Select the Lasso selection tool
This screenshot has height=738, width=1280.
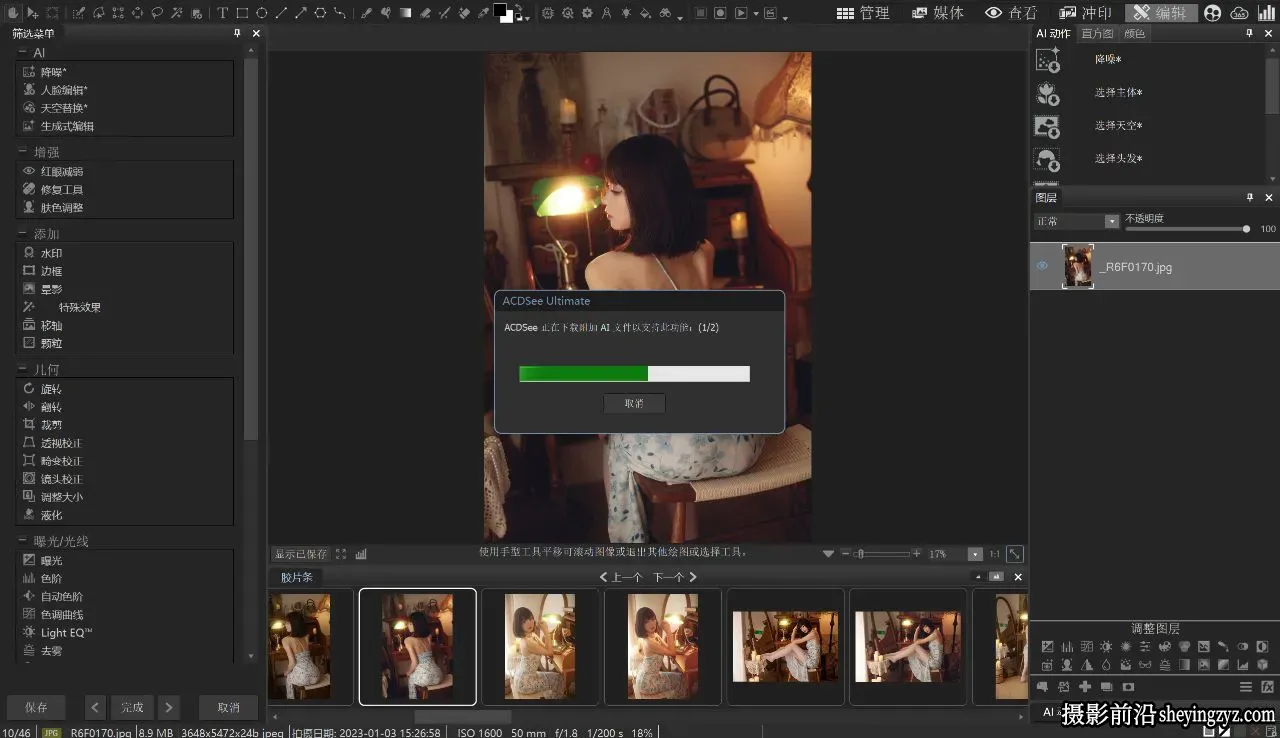pos(157,13)
